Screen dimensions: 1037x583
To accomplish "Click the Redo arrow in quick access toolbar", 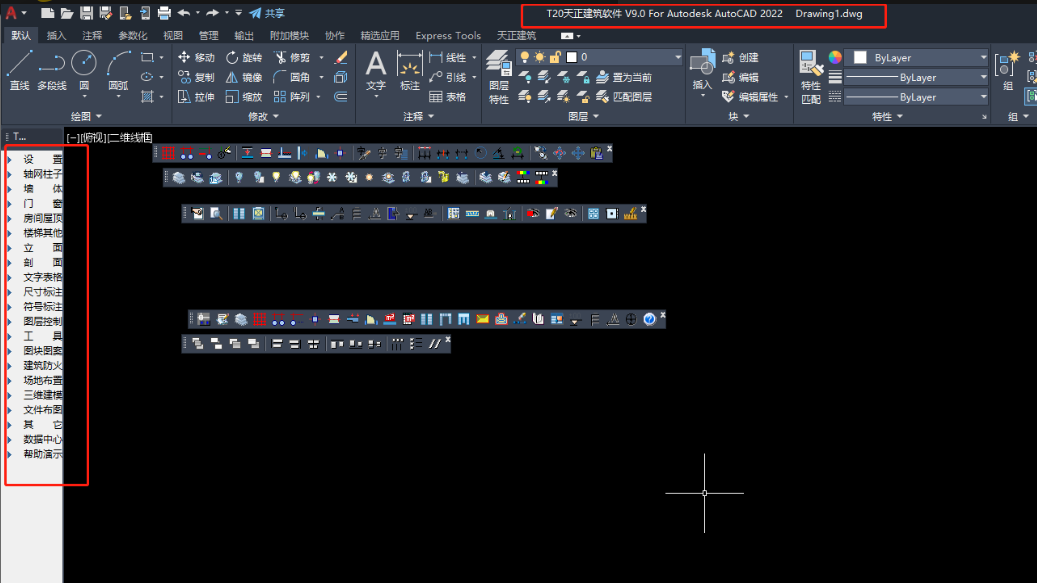I will click(x=212, y=13).
